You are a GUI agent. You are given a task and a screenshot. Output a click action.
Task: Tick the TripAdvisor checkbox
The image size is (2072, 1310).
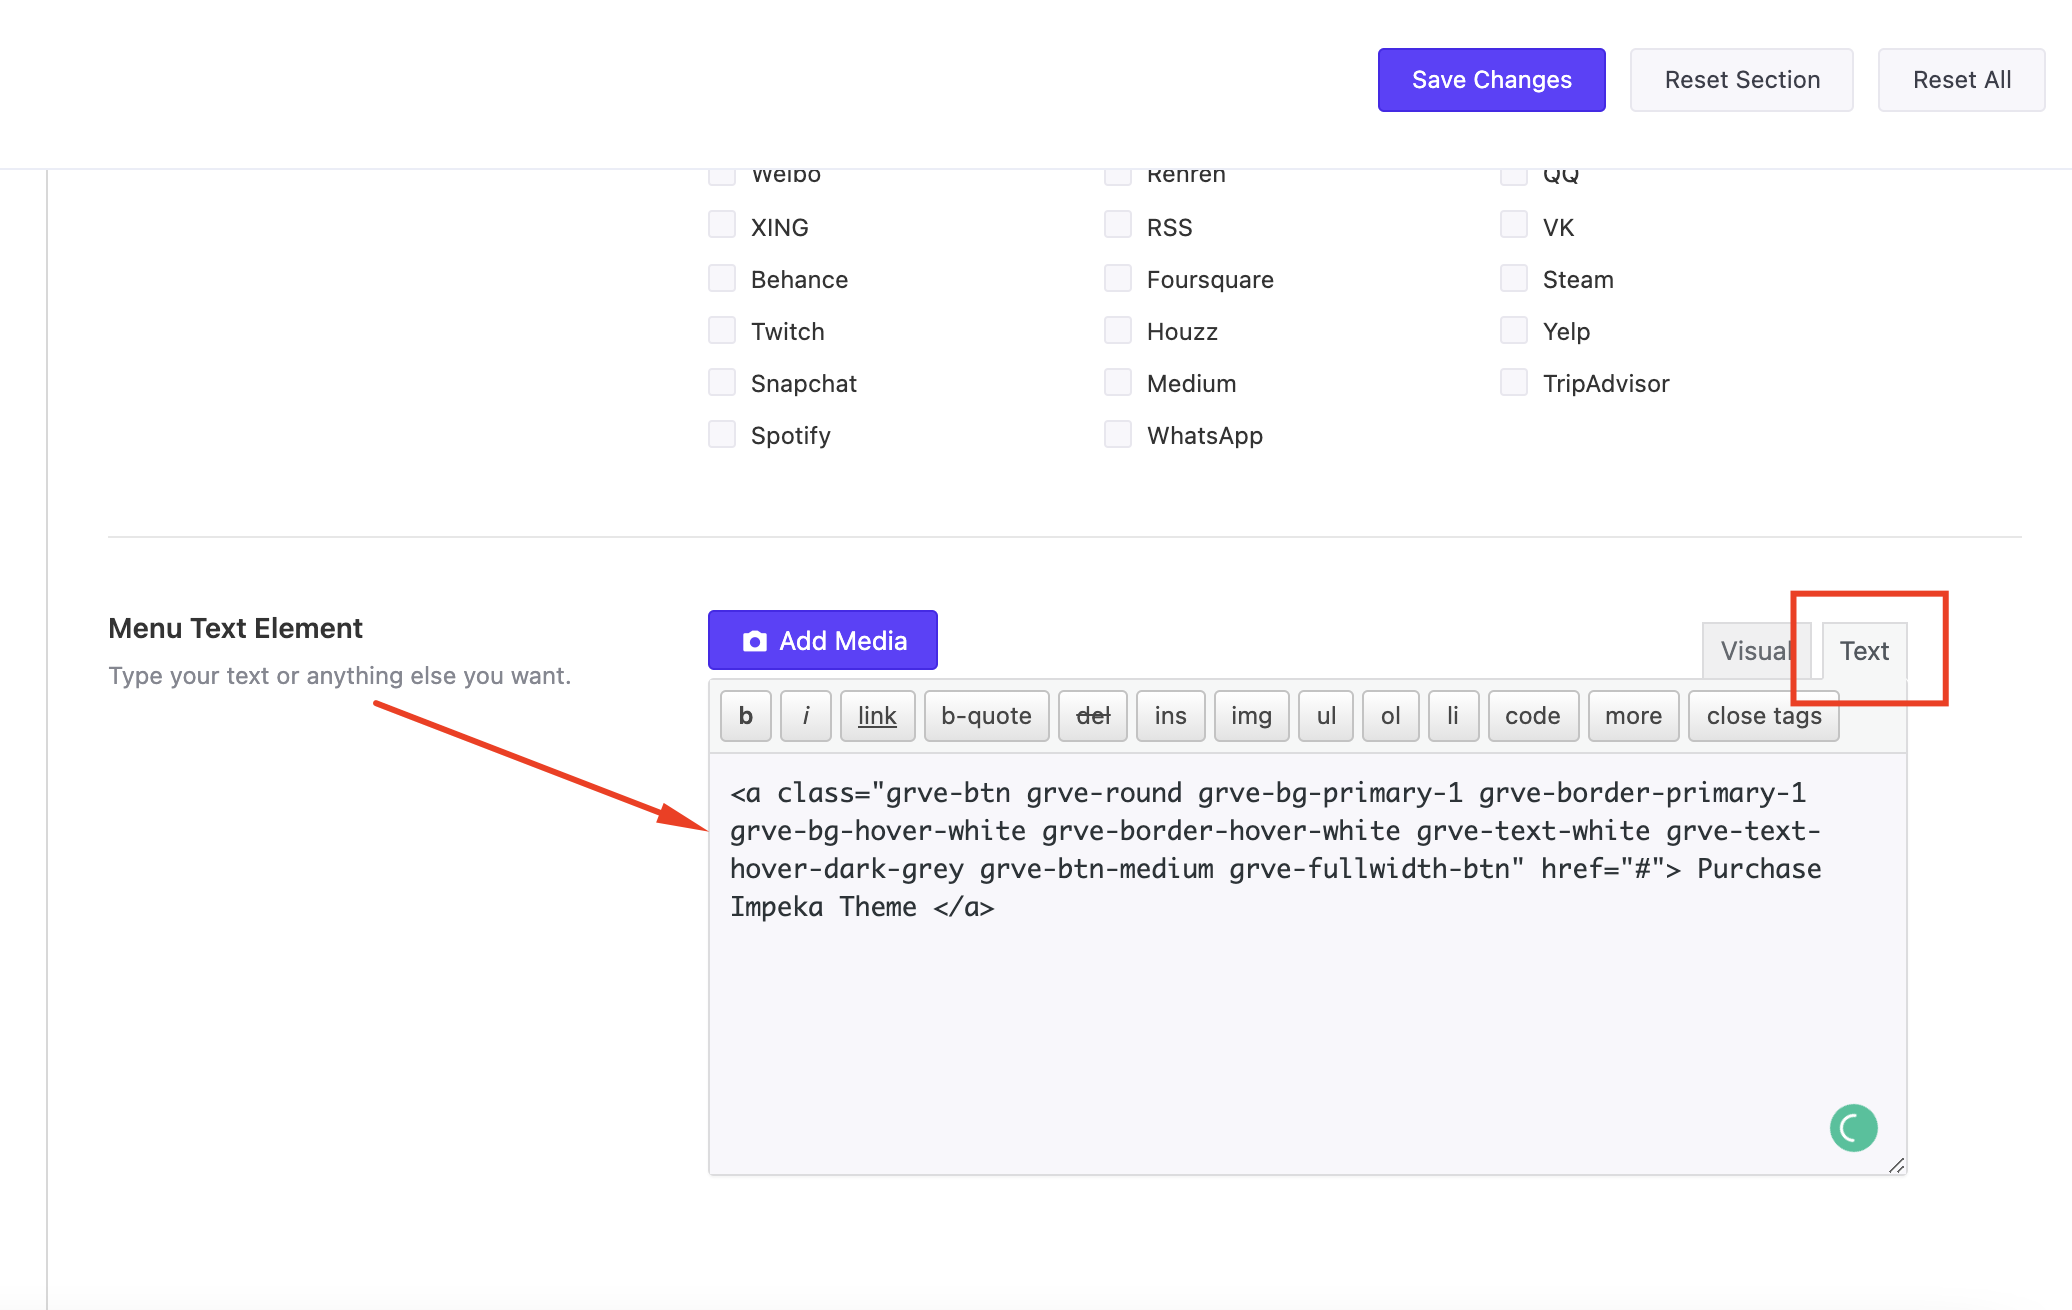point(1514,382)
